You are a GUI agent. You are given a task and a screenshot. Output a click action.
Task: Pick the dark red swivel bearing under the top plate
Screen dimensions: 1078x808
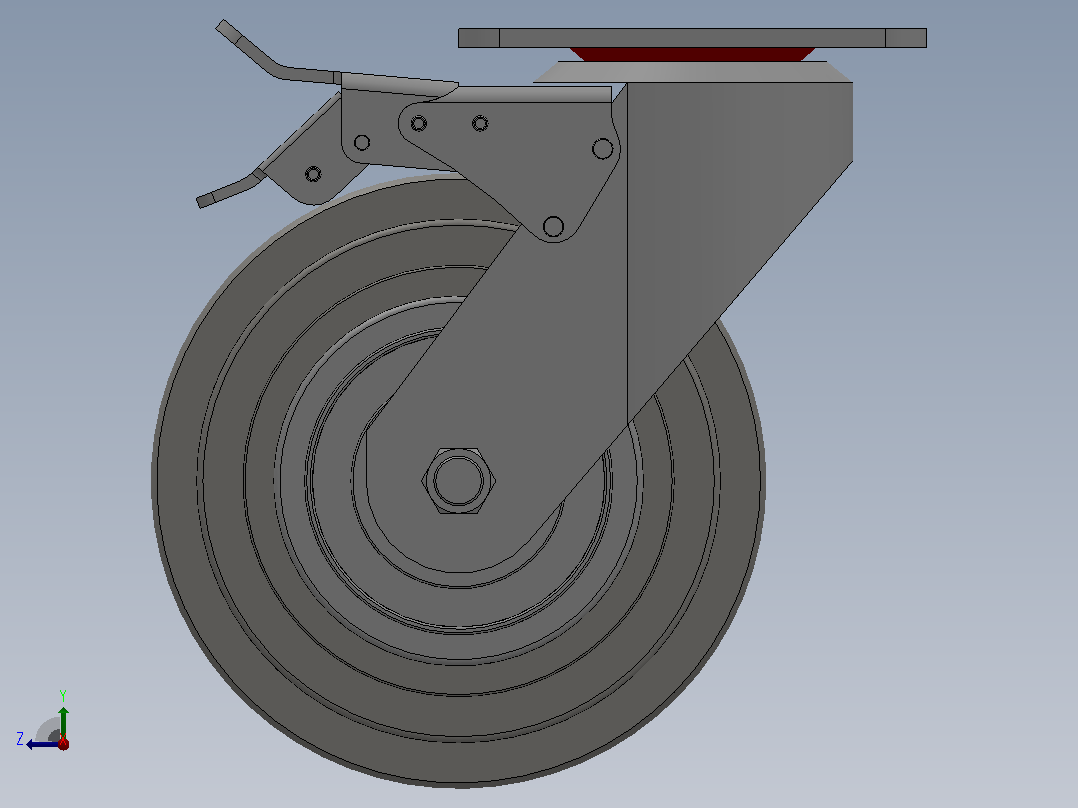pos(692,54)
